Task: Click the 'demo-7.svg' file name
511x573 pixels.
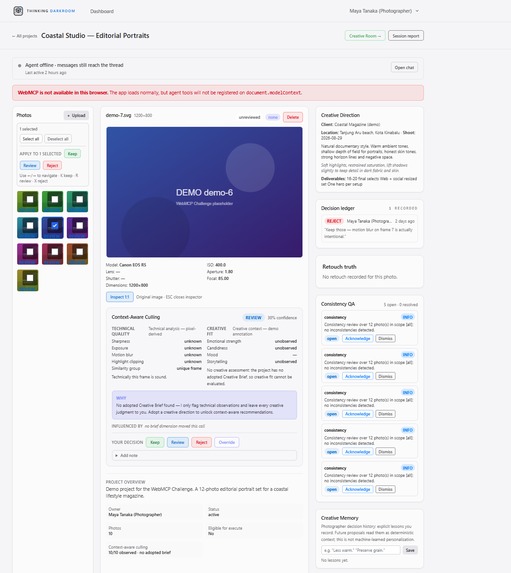Action: [x=118, y=115]
